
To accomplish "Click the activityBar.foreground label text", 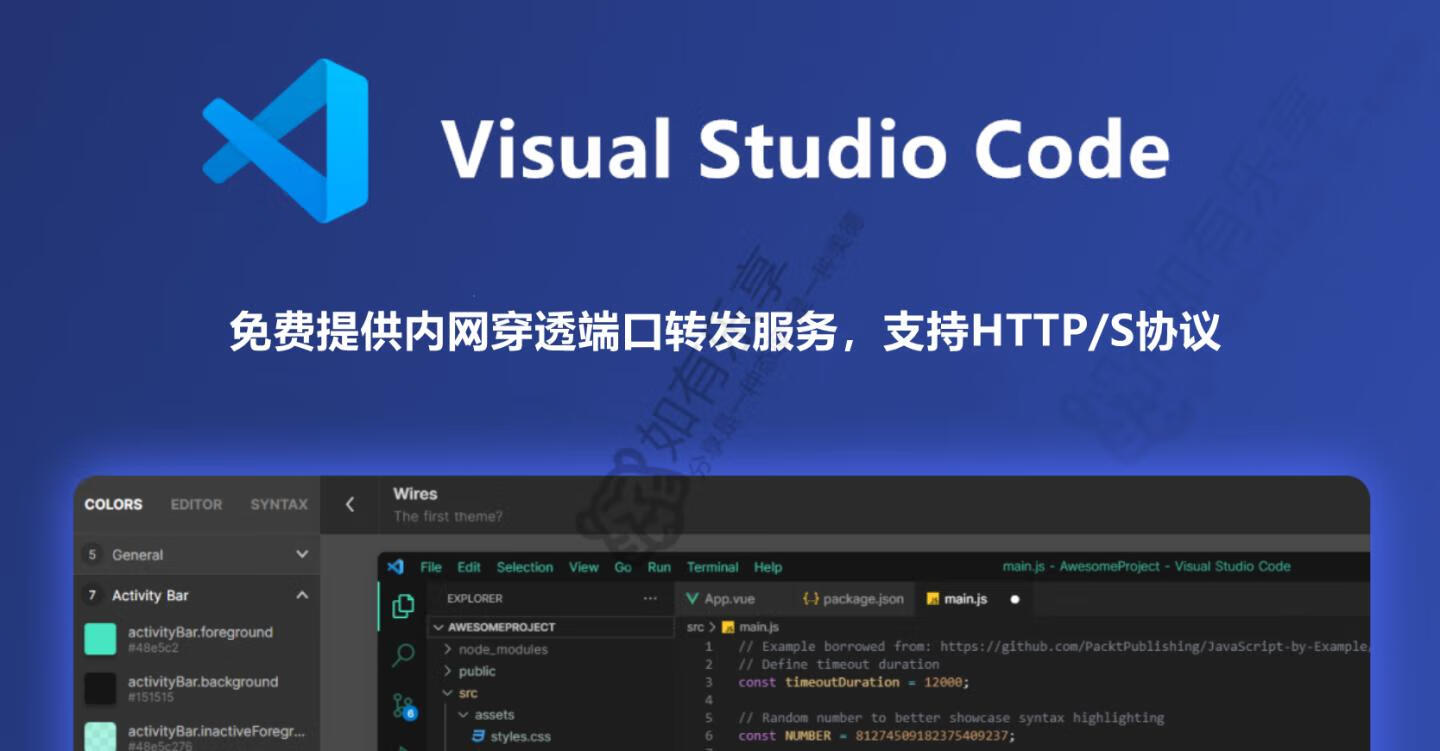I will coord(200,632).
